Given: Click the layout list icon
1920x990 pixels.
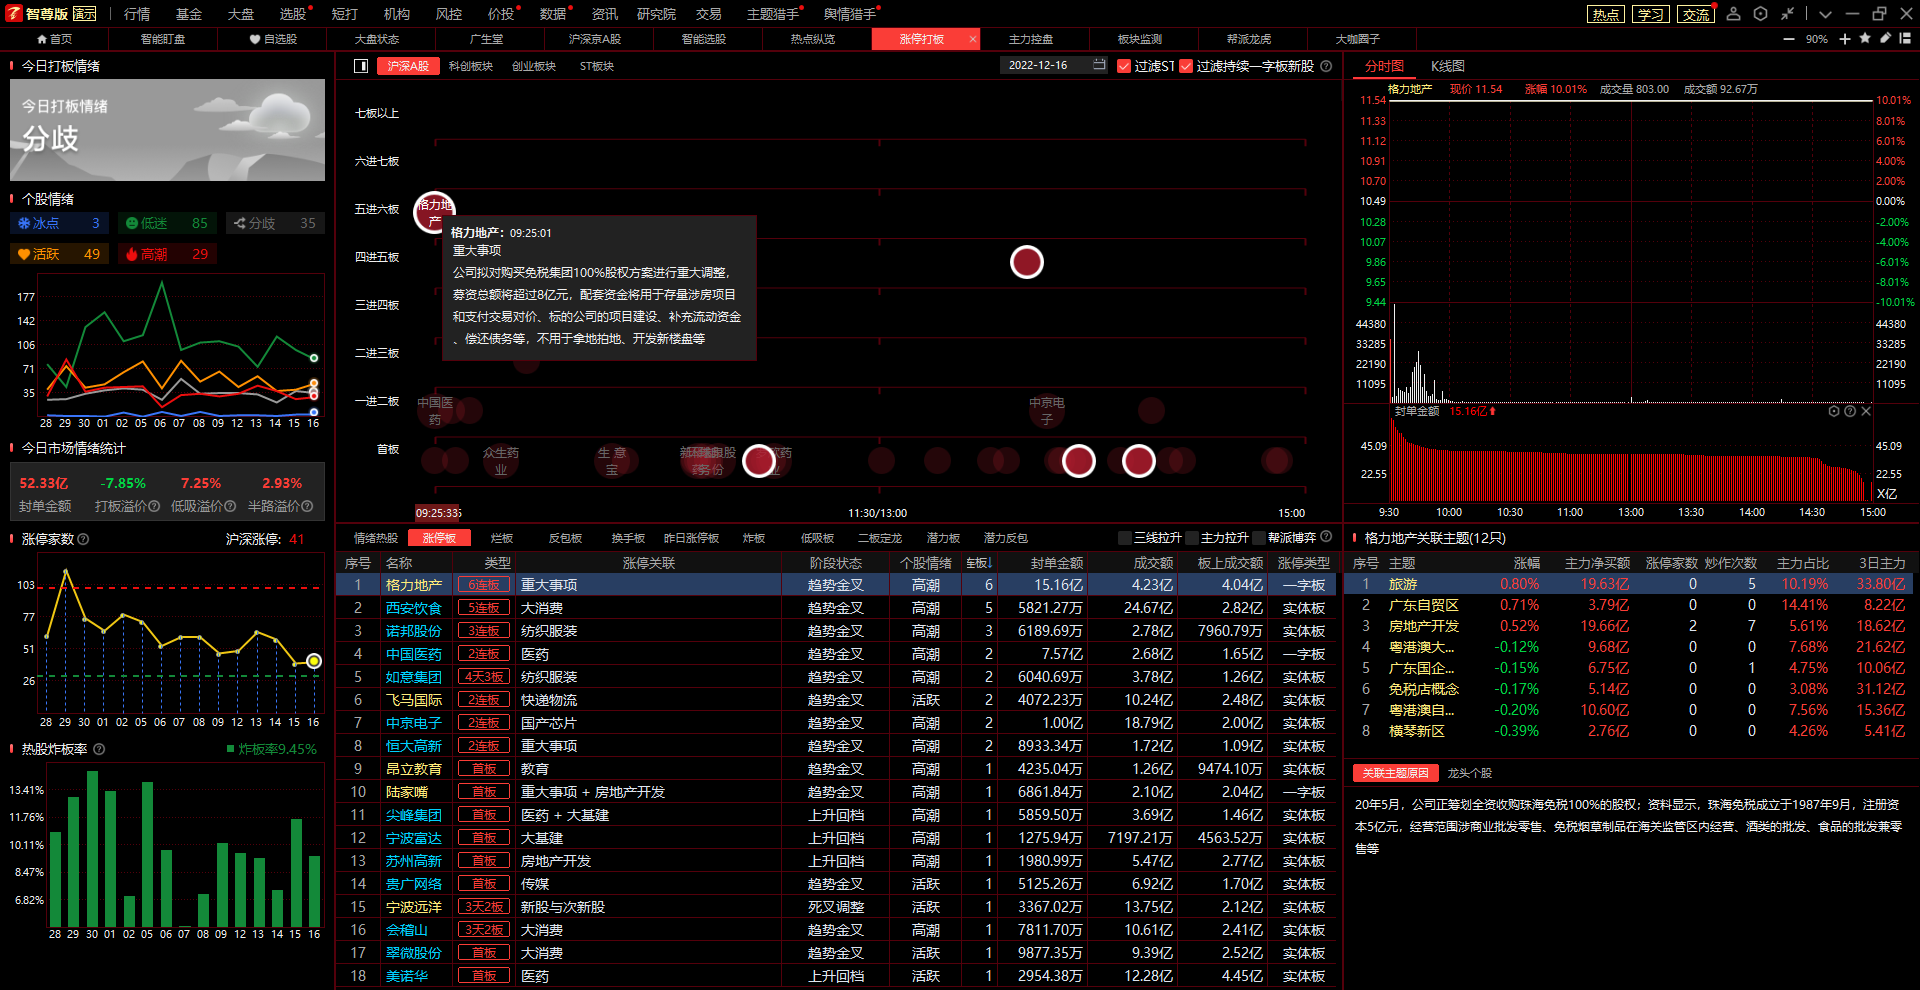Looking at the screenshot, I should click(1905, 39).
